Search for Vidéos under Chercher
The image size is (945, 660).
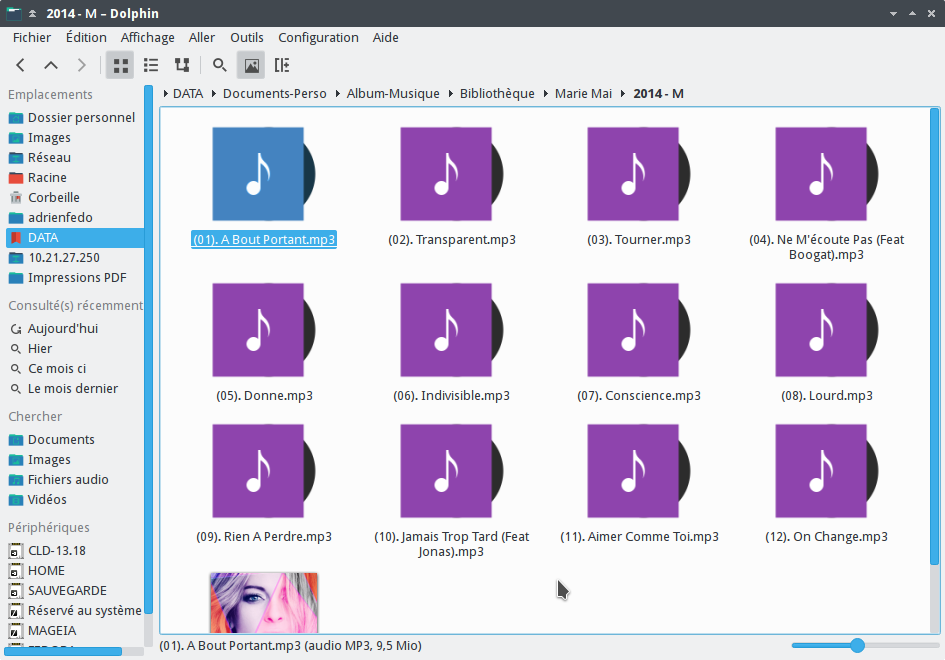75,499
